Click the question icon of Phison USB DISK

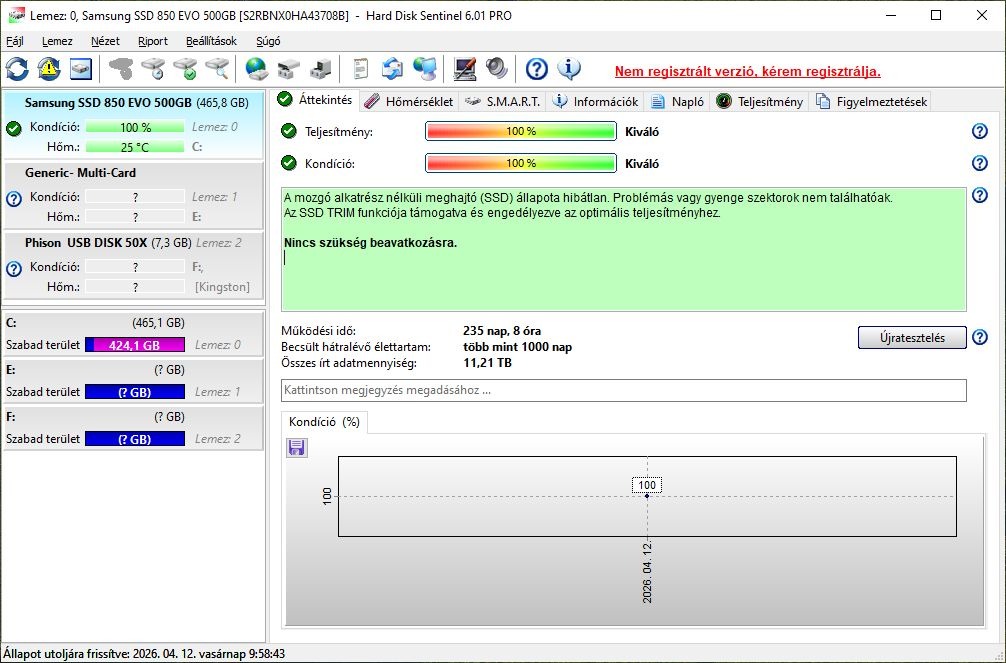(x=13, y=269)
